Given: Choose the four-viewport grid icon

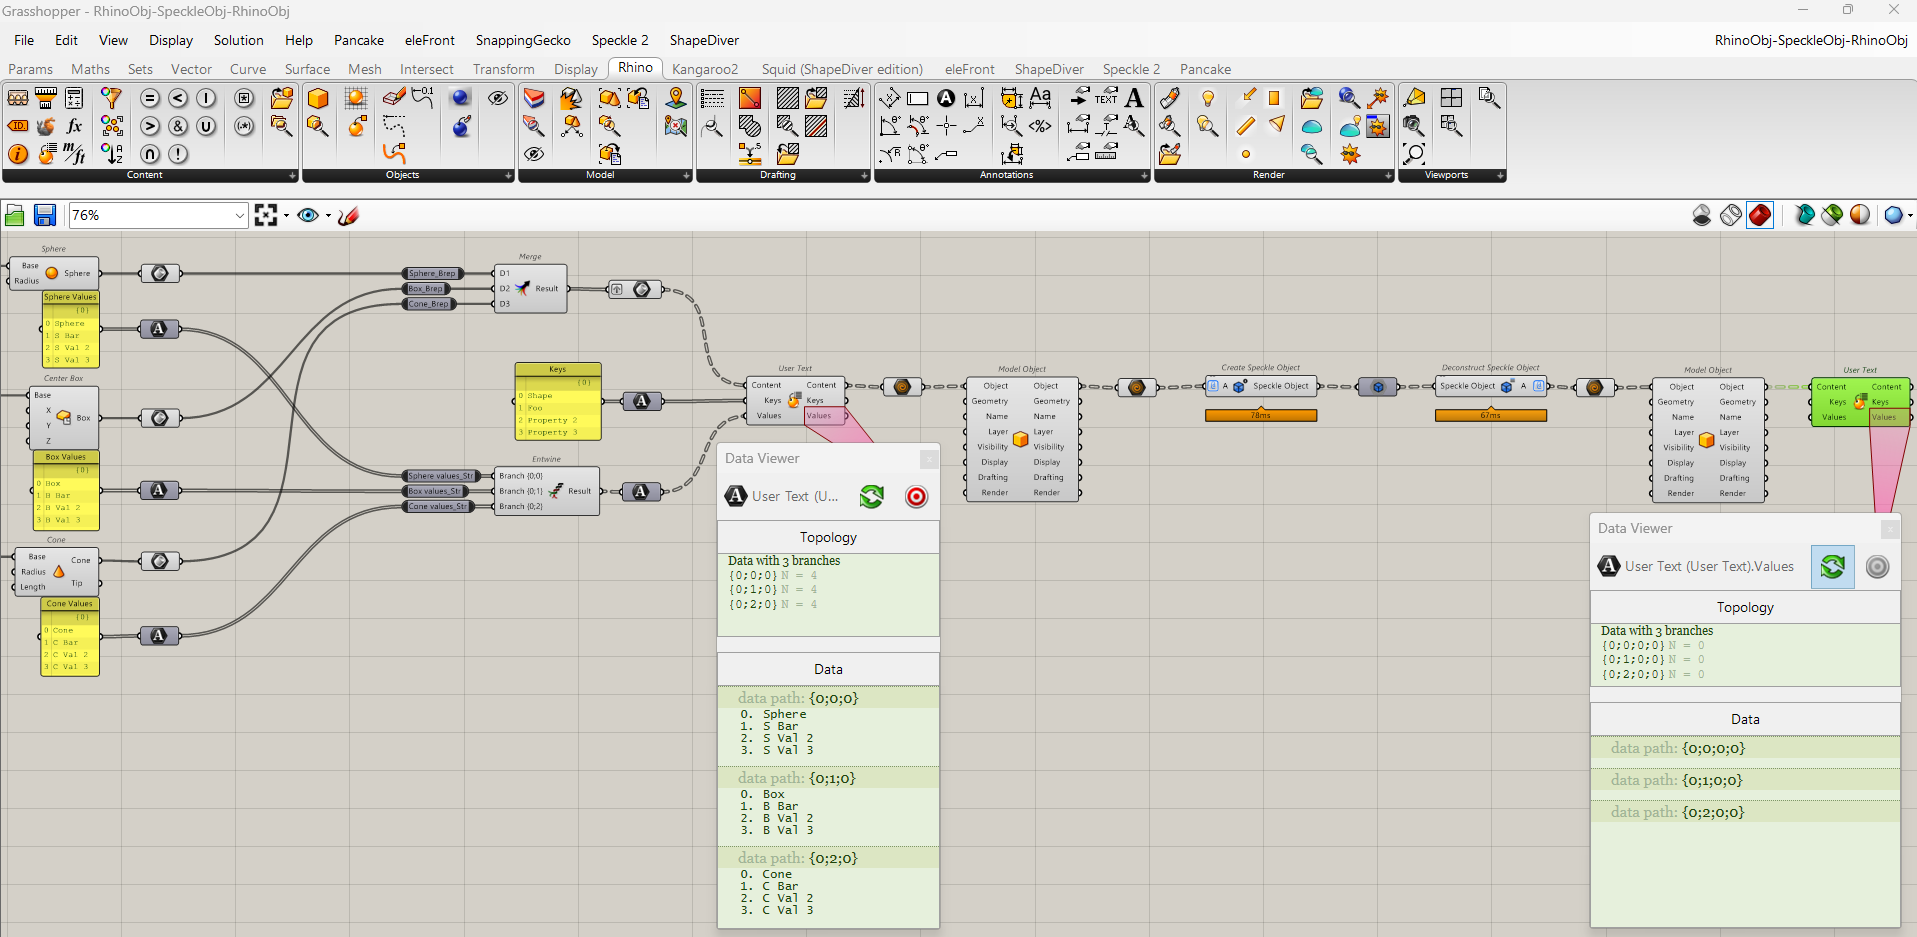Looking at the screenshot, I should tap(1451, 98).
